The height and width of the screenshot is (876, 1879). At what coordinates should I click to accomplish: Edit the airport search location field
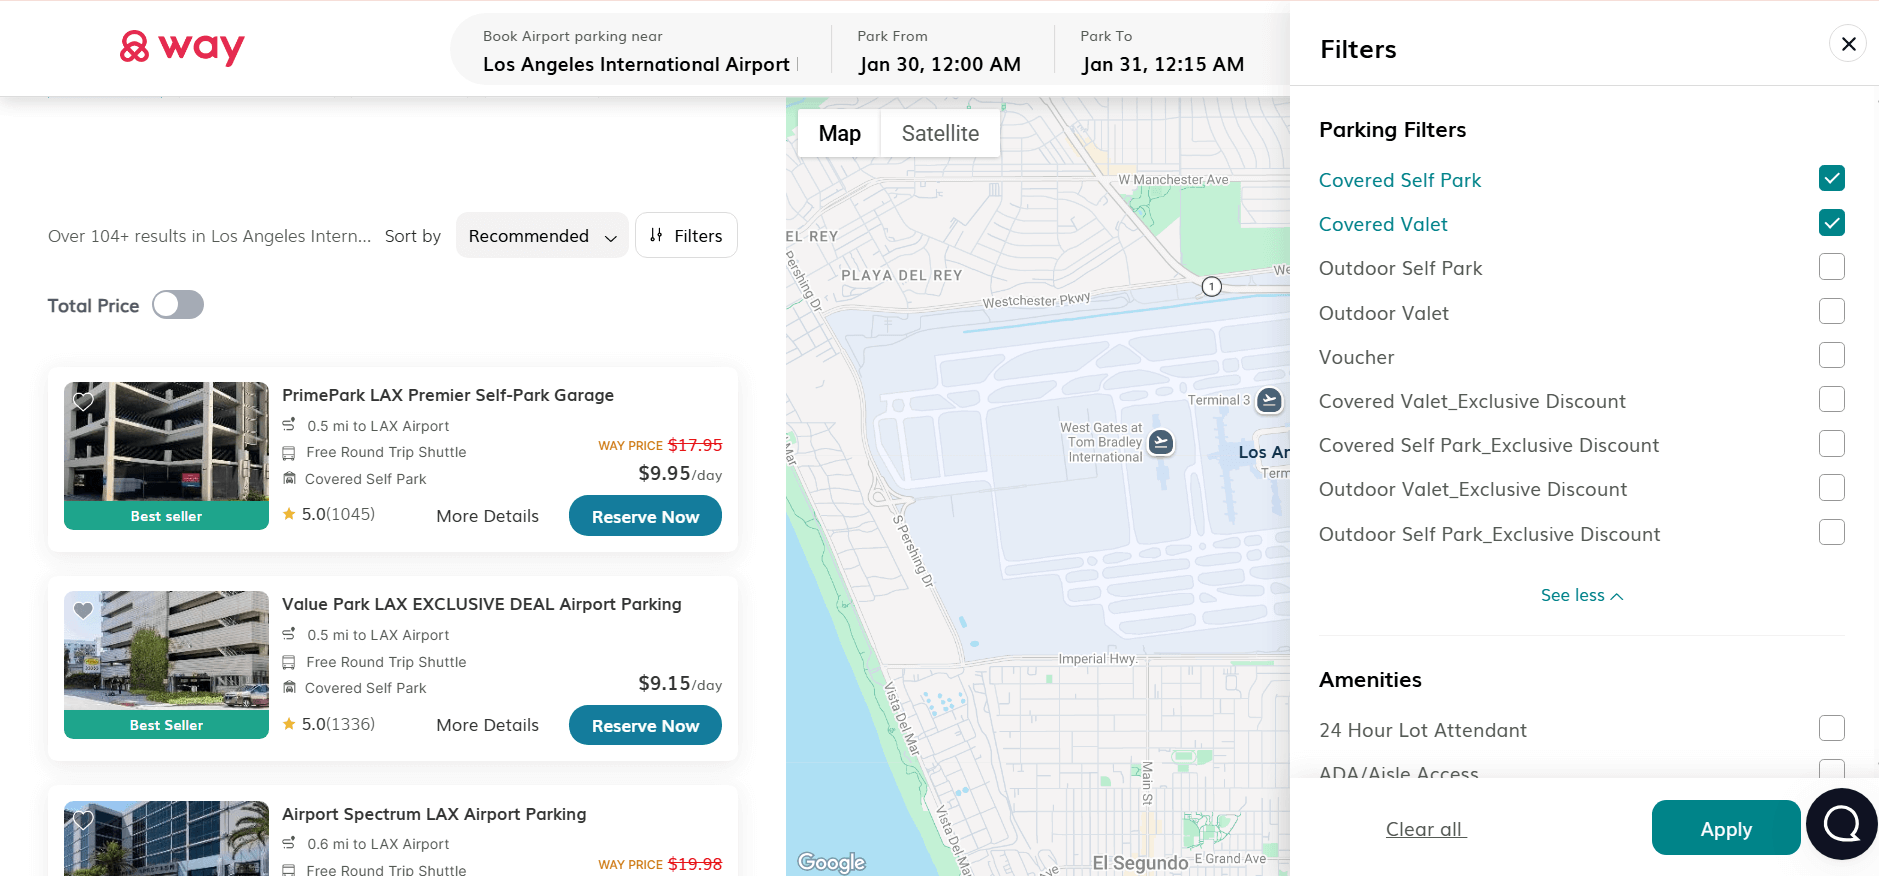tap(636, 64)
